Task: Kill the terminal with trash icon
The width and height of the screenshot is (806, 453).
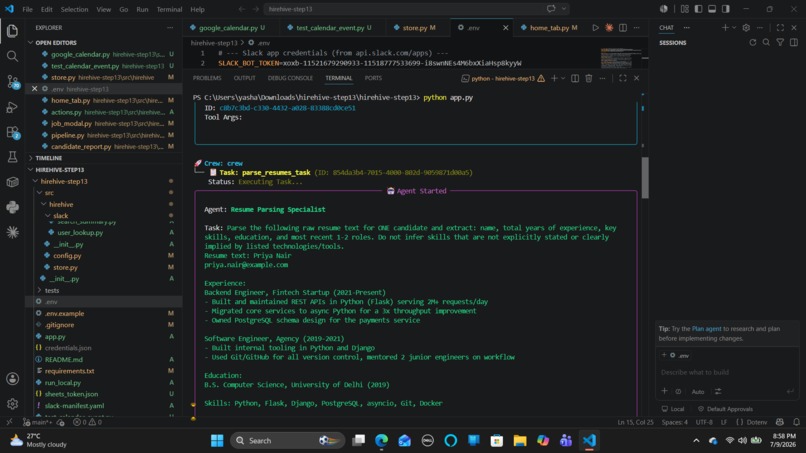Action: pos(589,78)
